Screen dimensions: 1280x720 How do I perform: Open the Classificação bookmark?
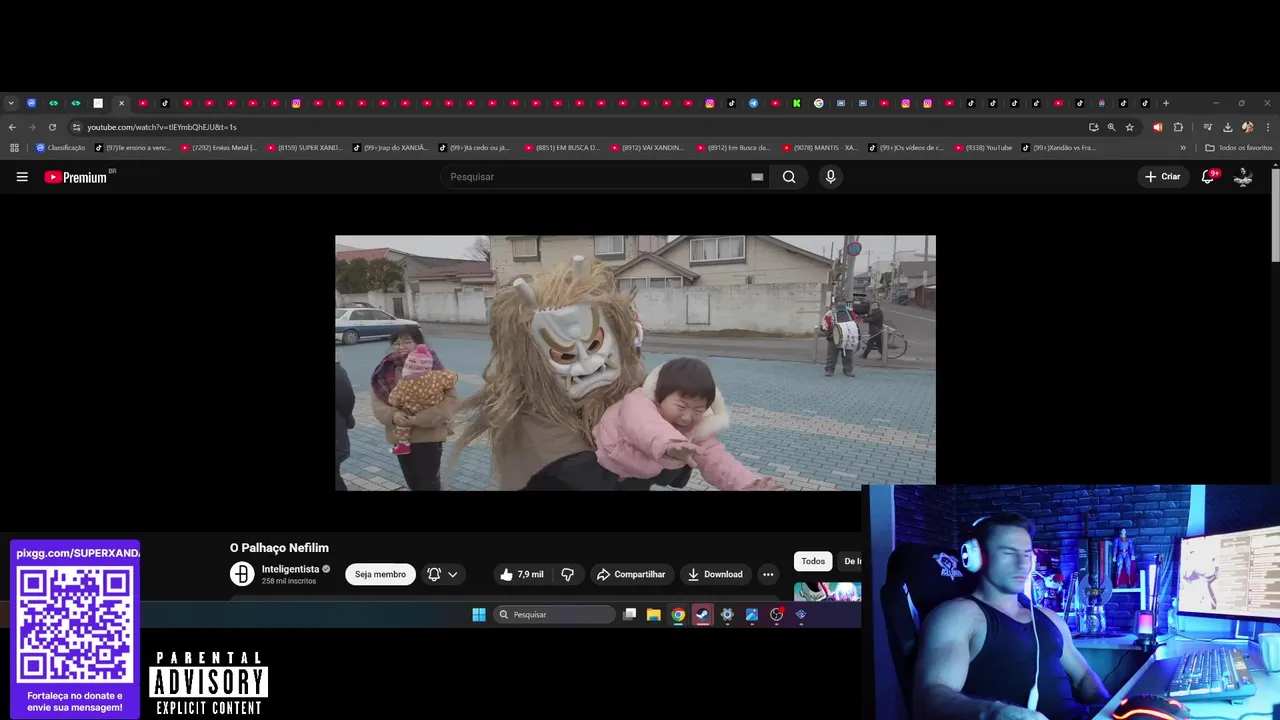point(60,148)
